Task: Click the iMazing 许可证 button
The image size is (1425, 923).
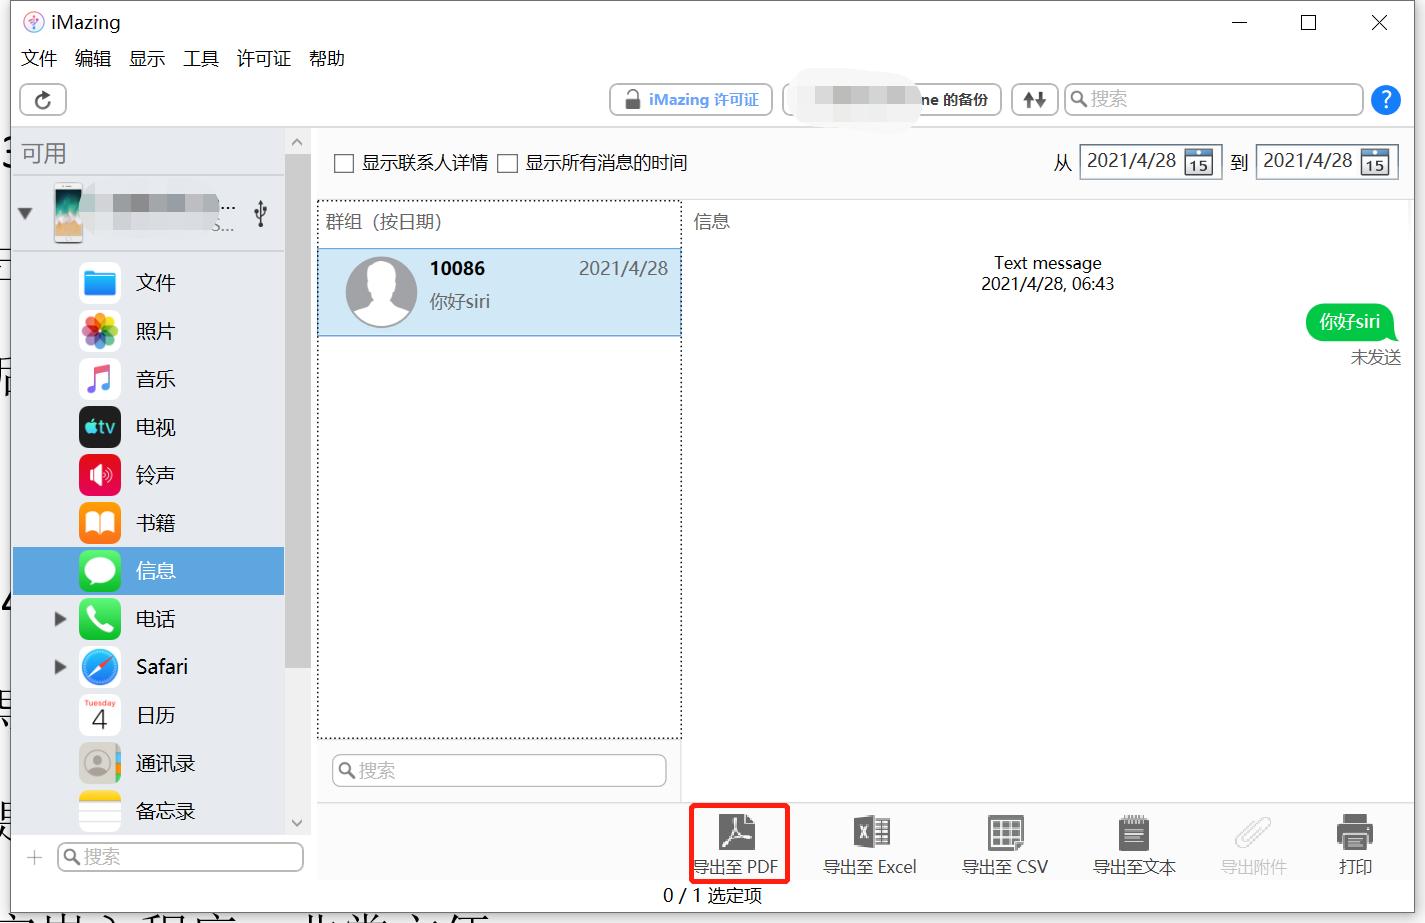Action: click(x=690, y=99)
